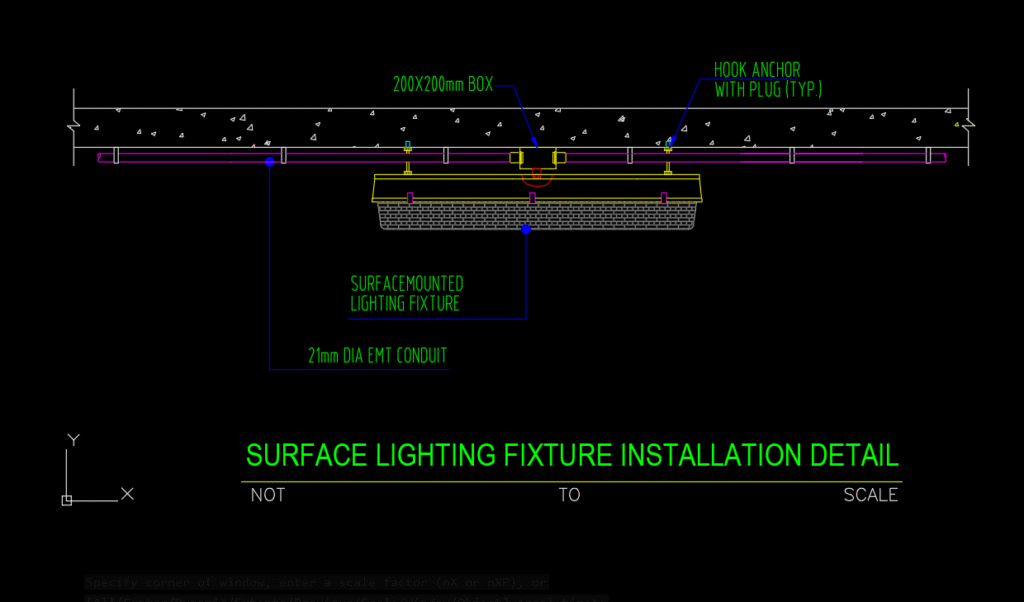
Task: Select the "HOOK ANCHOR" annotation line
Action: coord(757,70)
